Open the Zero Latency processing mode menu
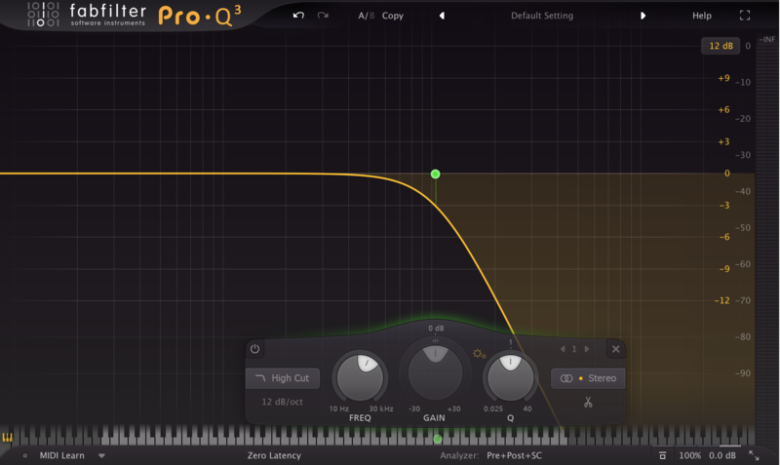 [274, 456]
